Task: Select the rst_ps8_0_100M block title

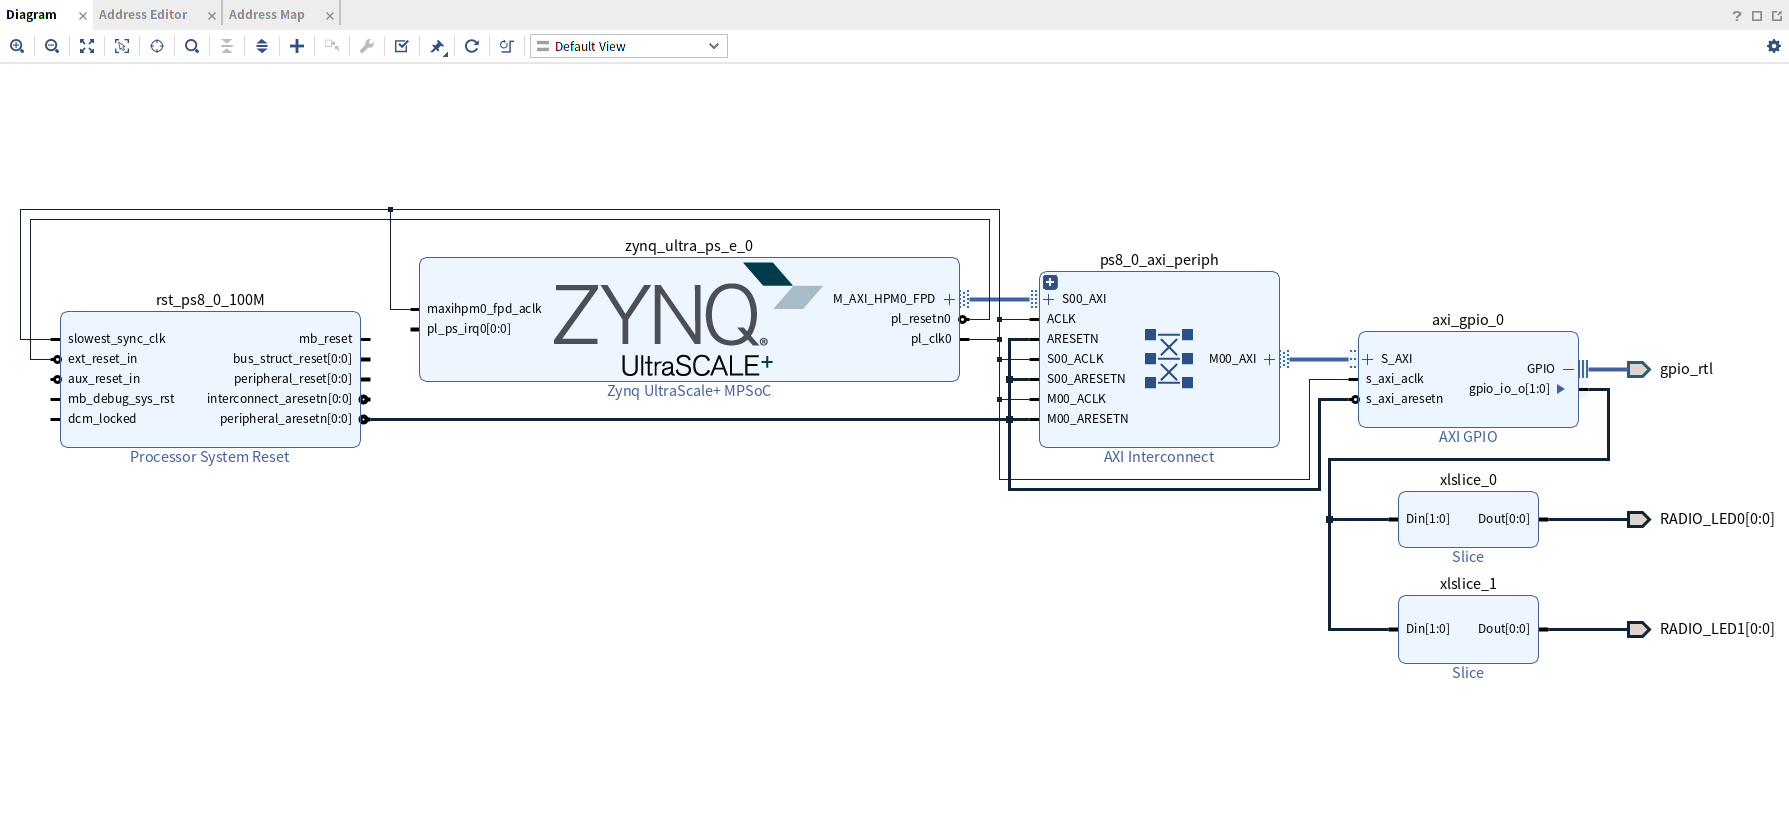Action: point(210,300)
